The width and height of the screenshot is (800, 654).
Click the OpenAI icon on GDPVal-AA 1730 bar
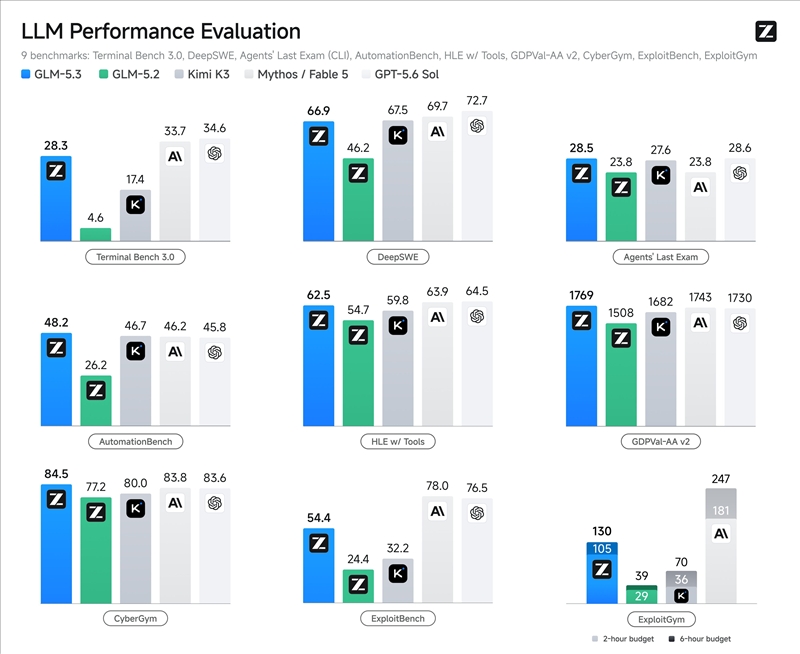tap(740, 323)
